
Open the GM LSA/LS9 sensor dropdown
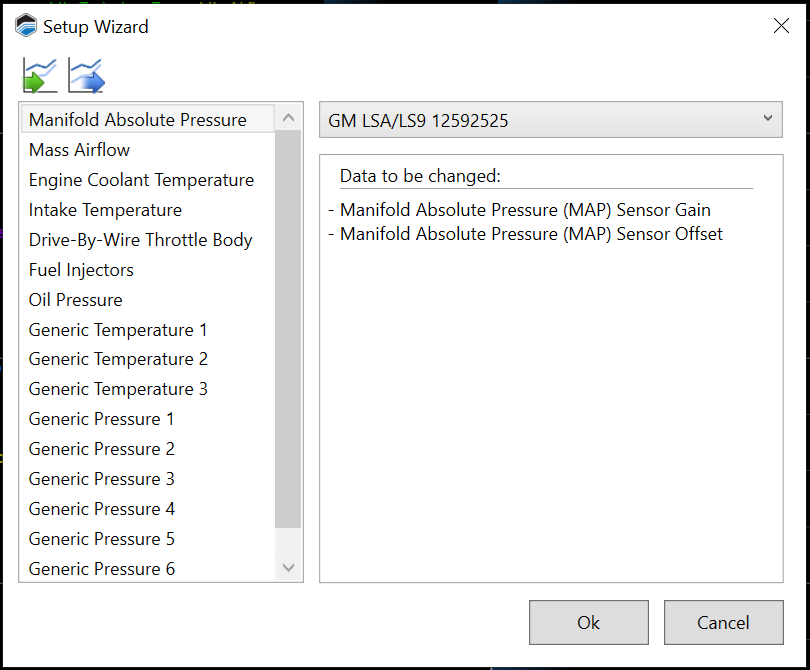click(x=550, y=120)
